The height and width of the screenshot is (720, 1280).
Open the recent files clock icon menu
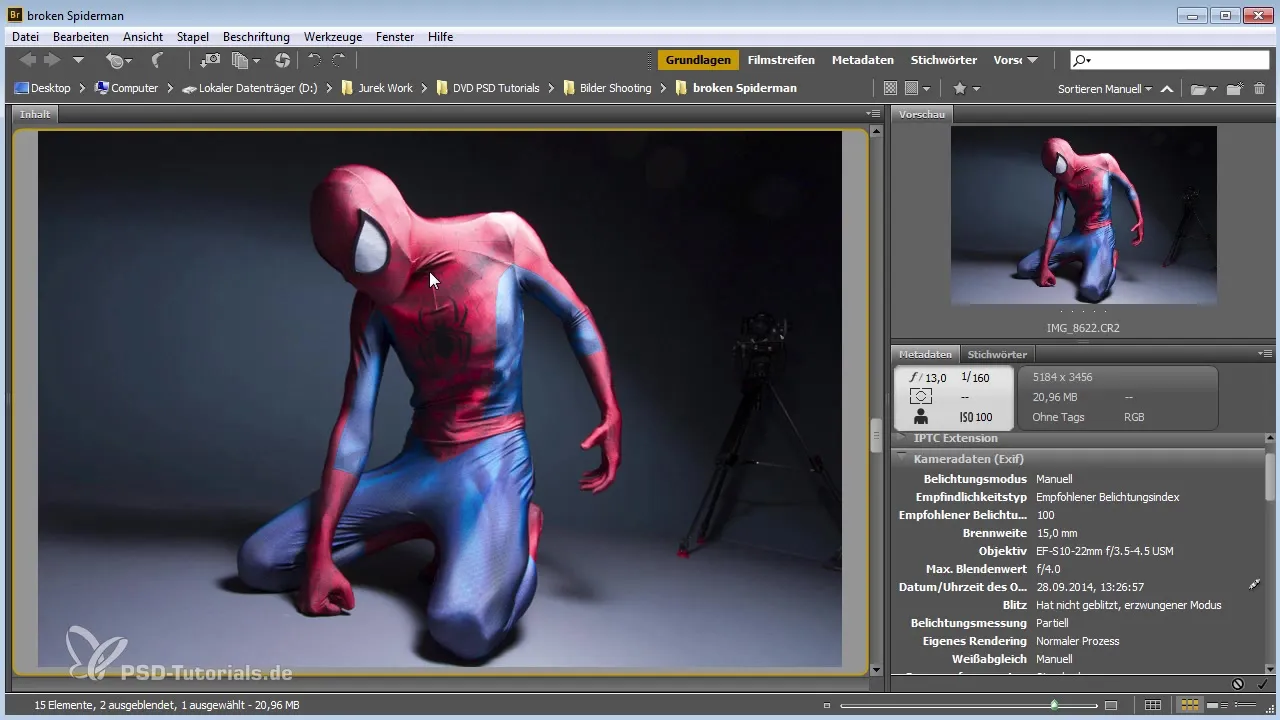(119, 61)
